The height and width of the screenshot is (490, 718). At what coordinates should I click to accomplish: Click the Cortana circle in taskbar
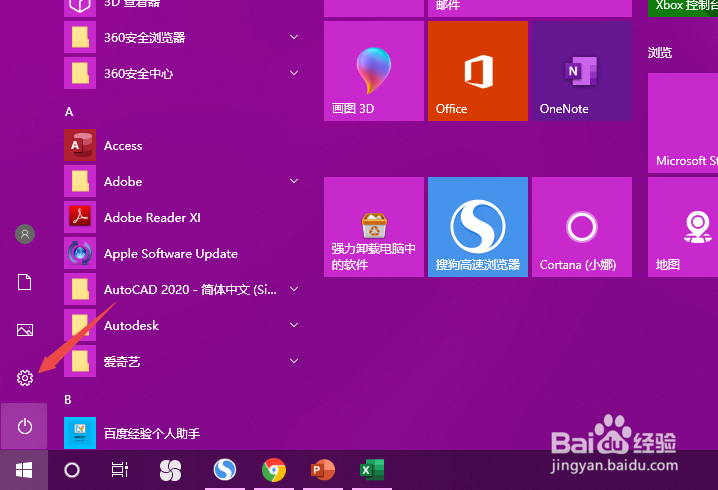click(x=72, y=470)
